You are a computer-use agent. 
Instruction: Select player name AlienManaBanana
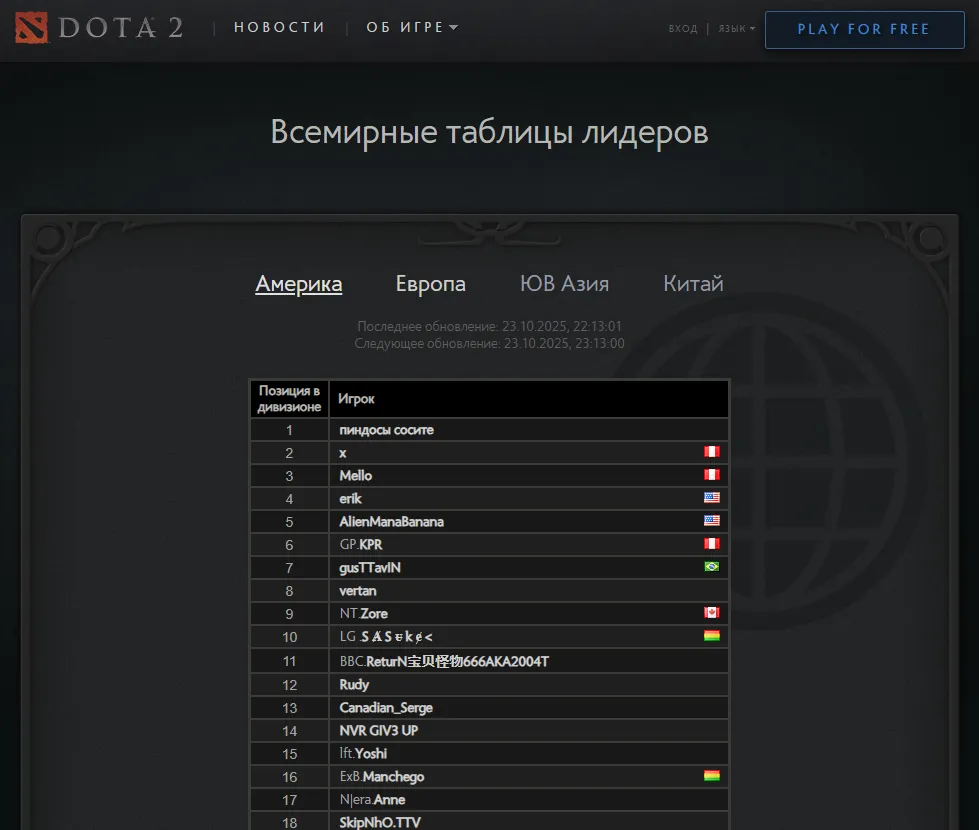point(391,522)
